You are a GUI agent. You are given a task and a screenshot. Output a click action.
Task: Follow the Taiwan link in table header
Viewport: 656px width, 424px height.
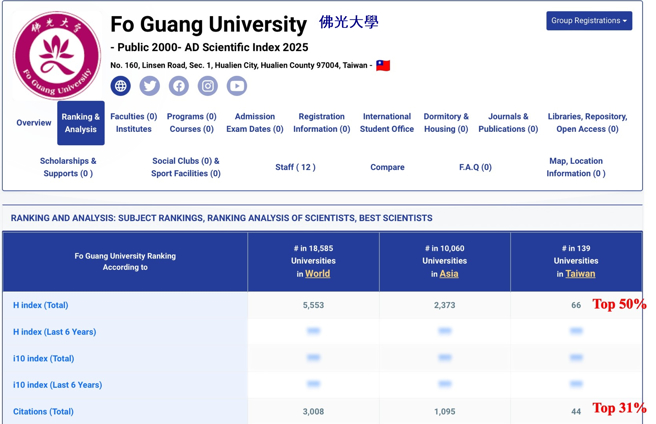click(x=580, y=274)
